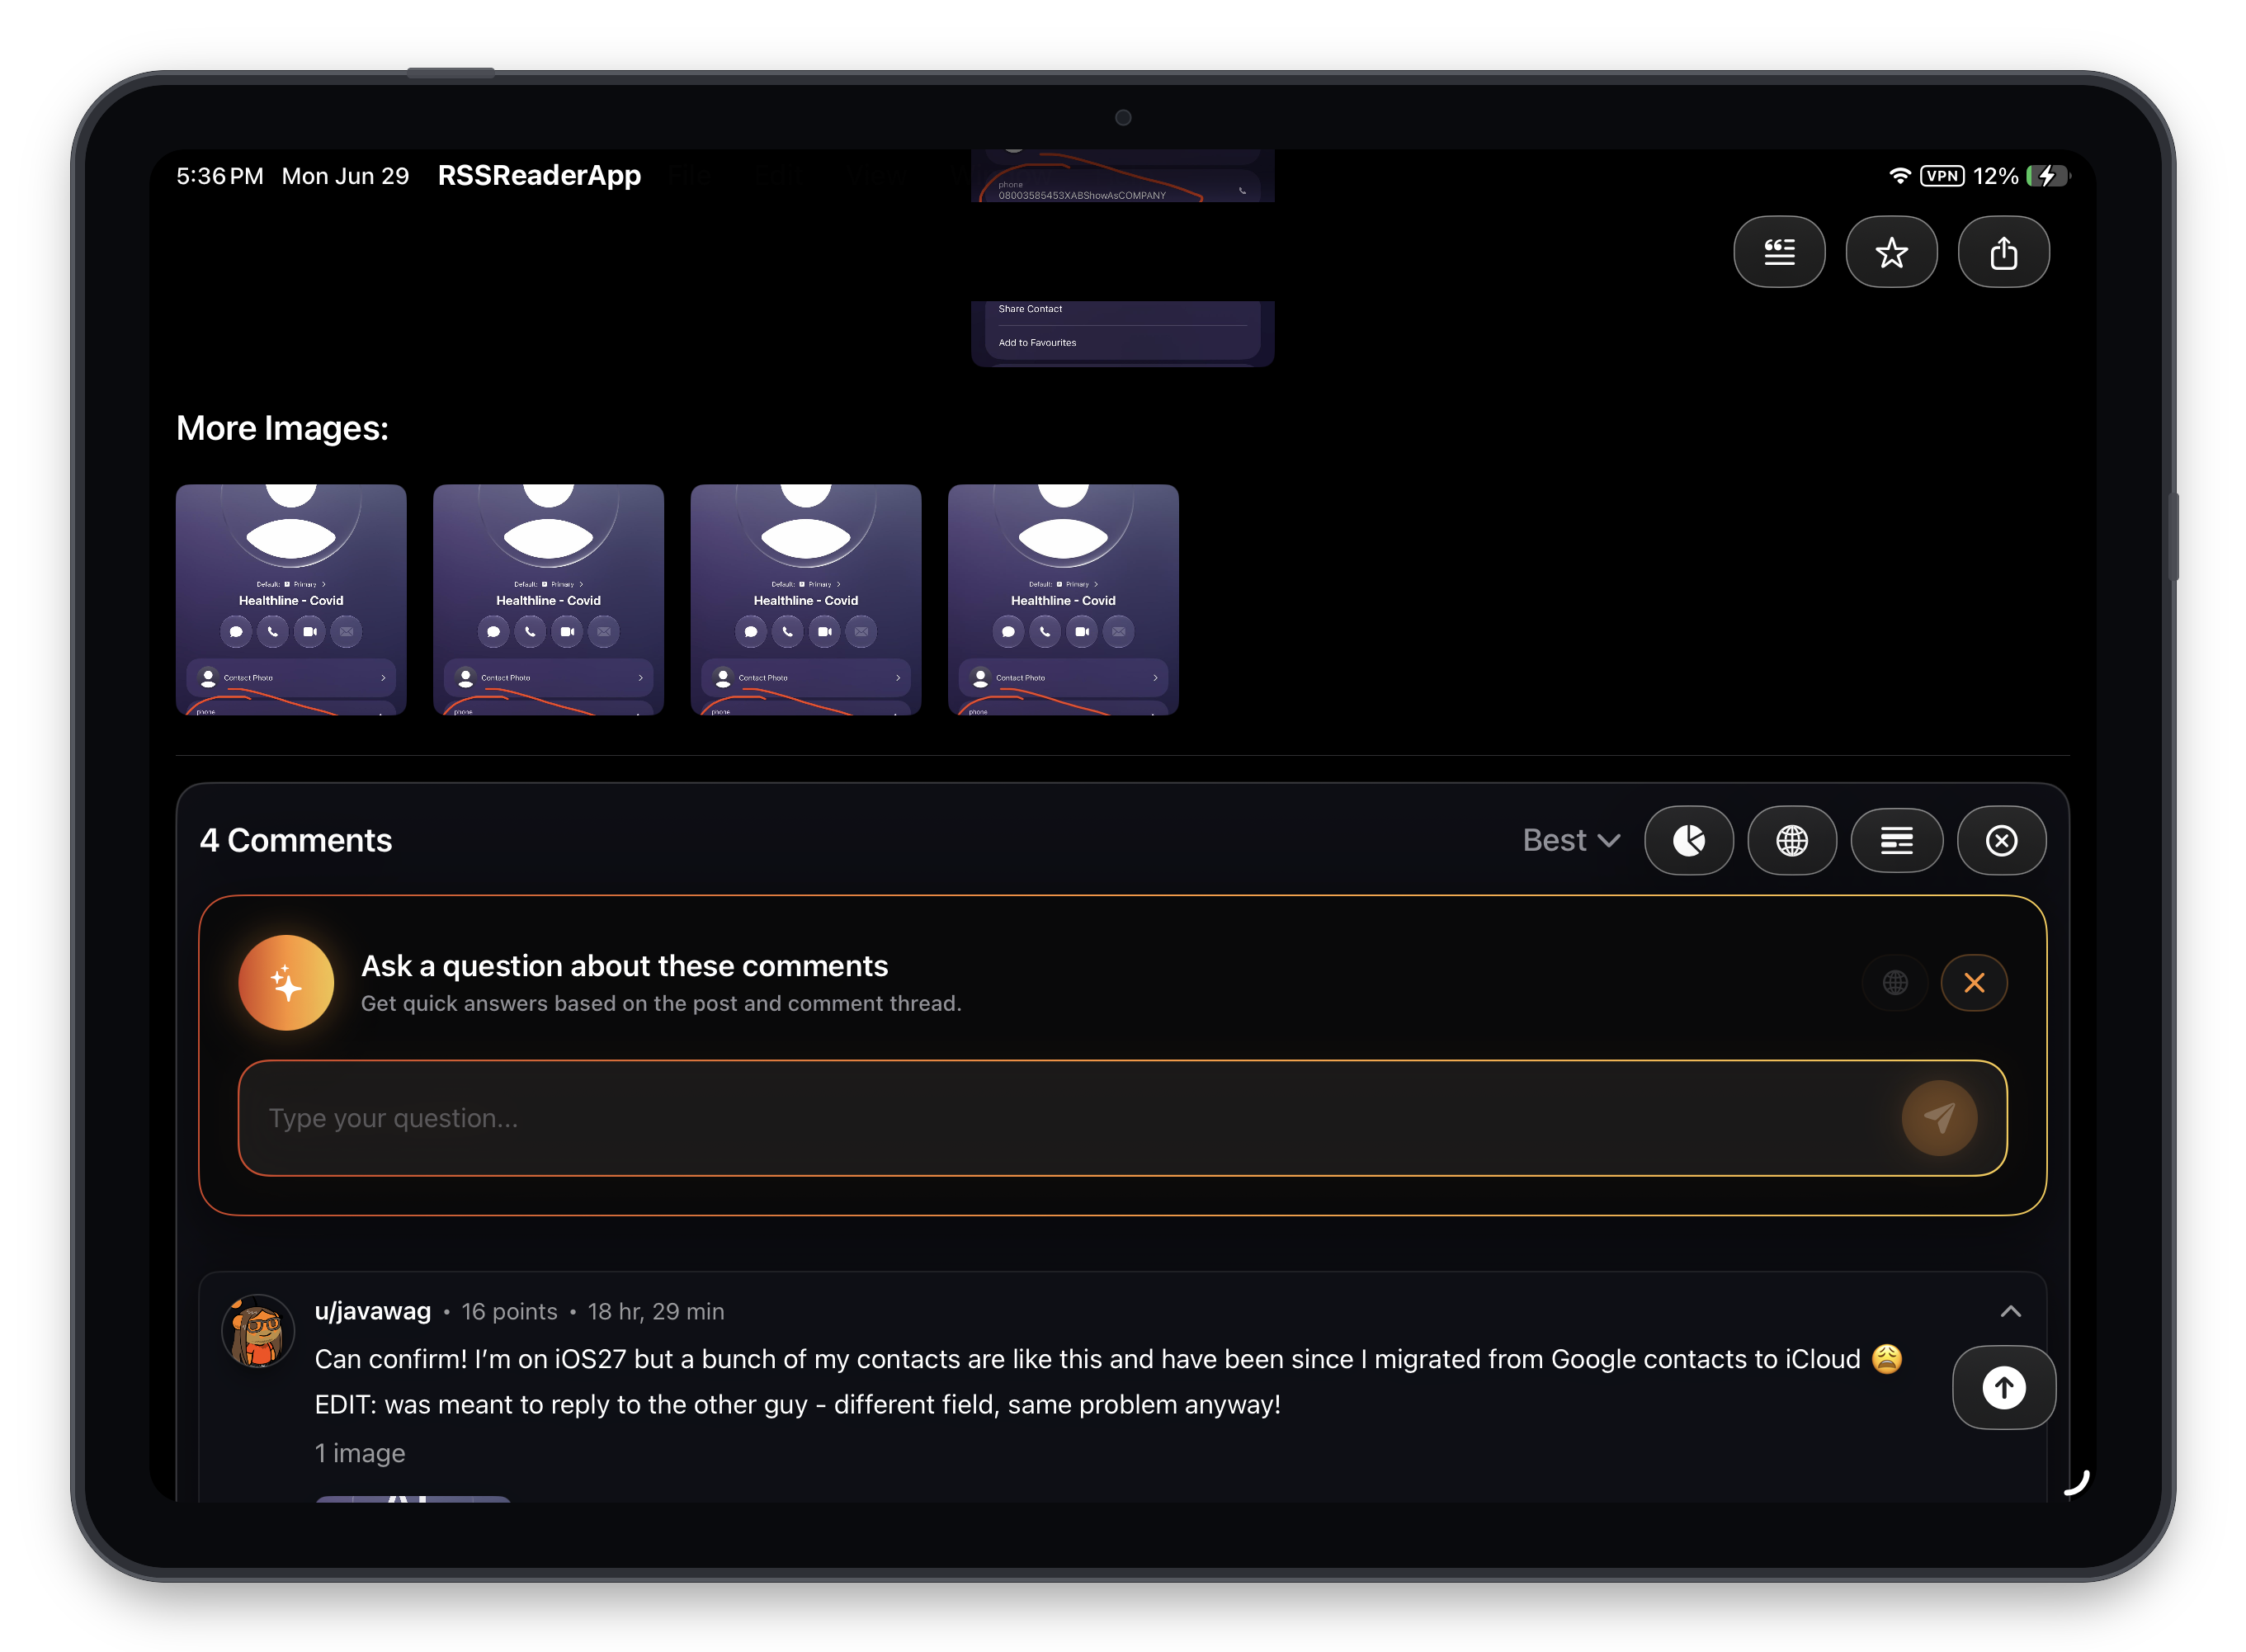This screenshot has width=2246, height=1652.
Task: Tap the VPN status indicator
Action: click(x=1941, y=176)
